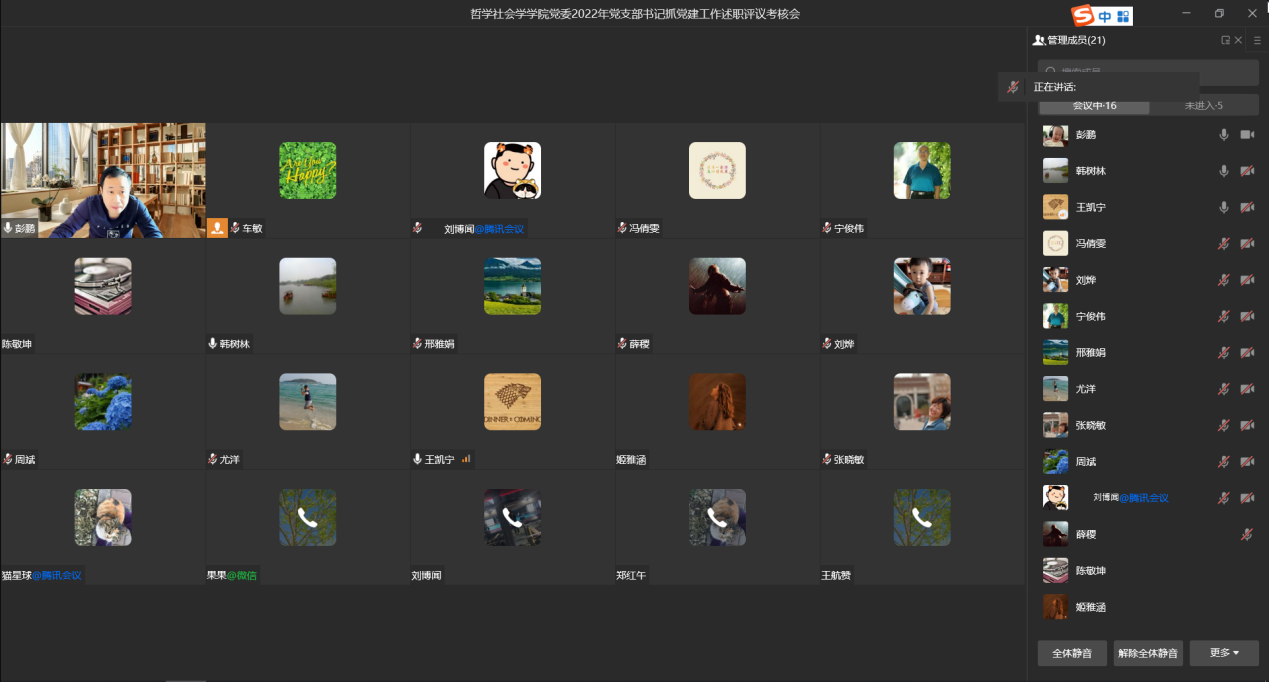Click 韩树林's crossed-out camera icon
Image resolution: width=1269 pixels, height=682 pixels.
click(x=1247, y=171)
